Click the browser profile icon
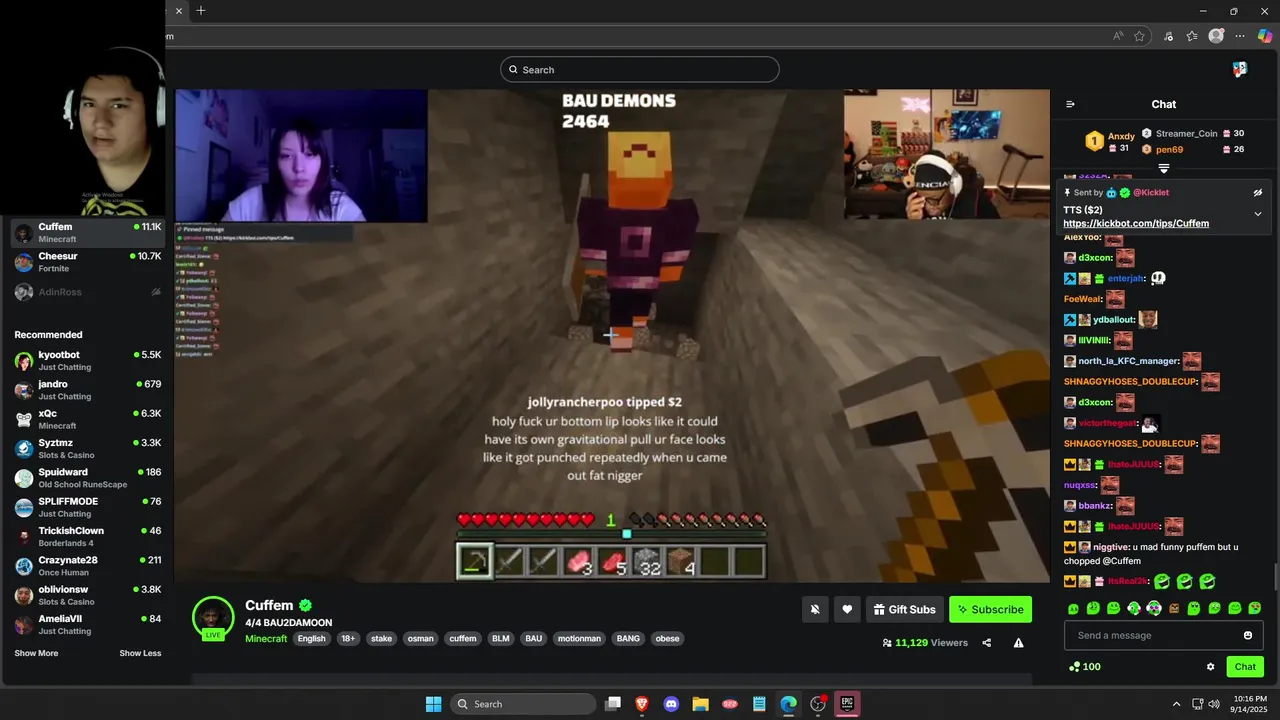Image resolution: width=1280 pixels, height=720 pixels. 1216,36
